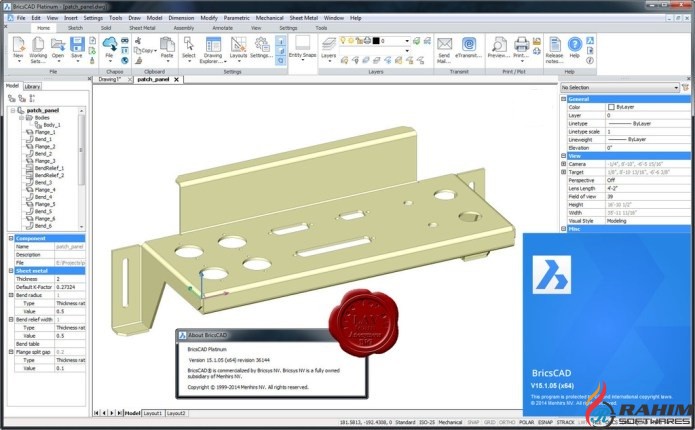Viewport: 695px width, 430px height.
Task: Collapse the Bodies tree node
Action: coord(21,117)
